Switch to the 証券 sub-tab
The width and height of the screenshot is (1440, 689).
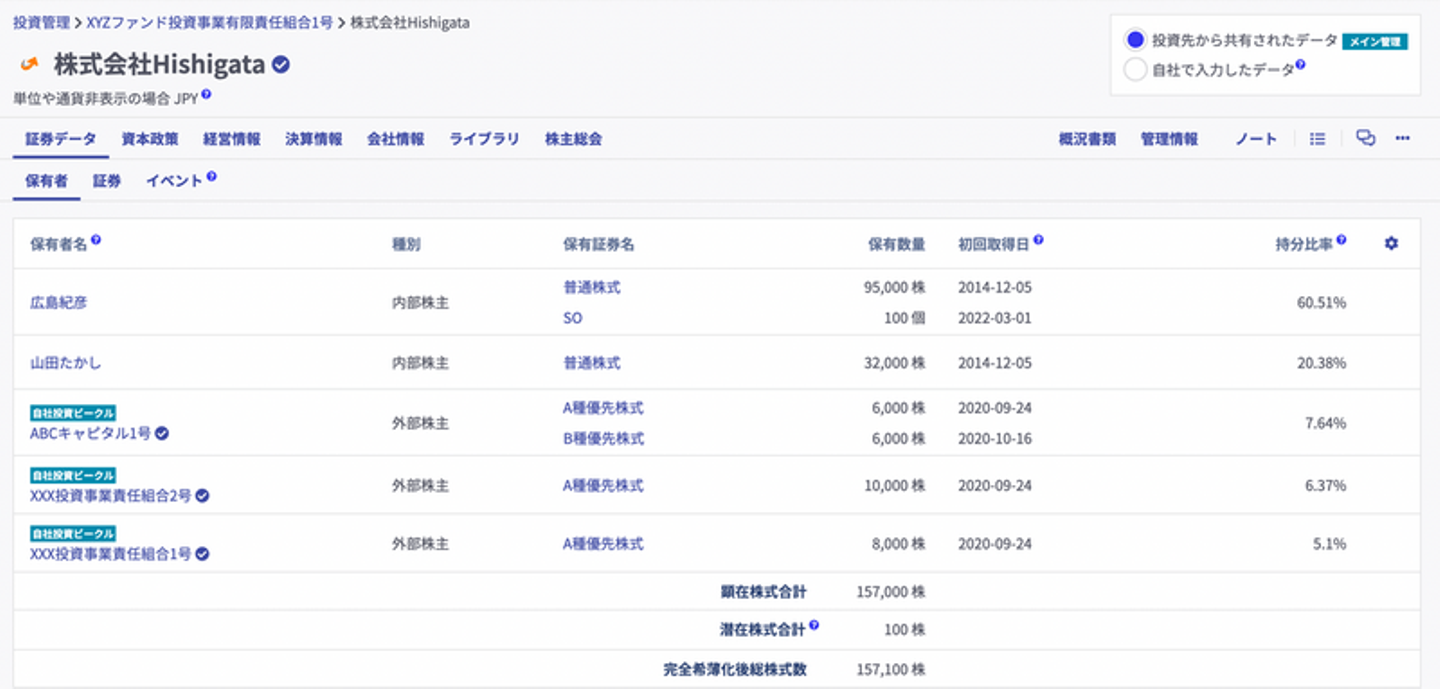(x=107, y=181)
